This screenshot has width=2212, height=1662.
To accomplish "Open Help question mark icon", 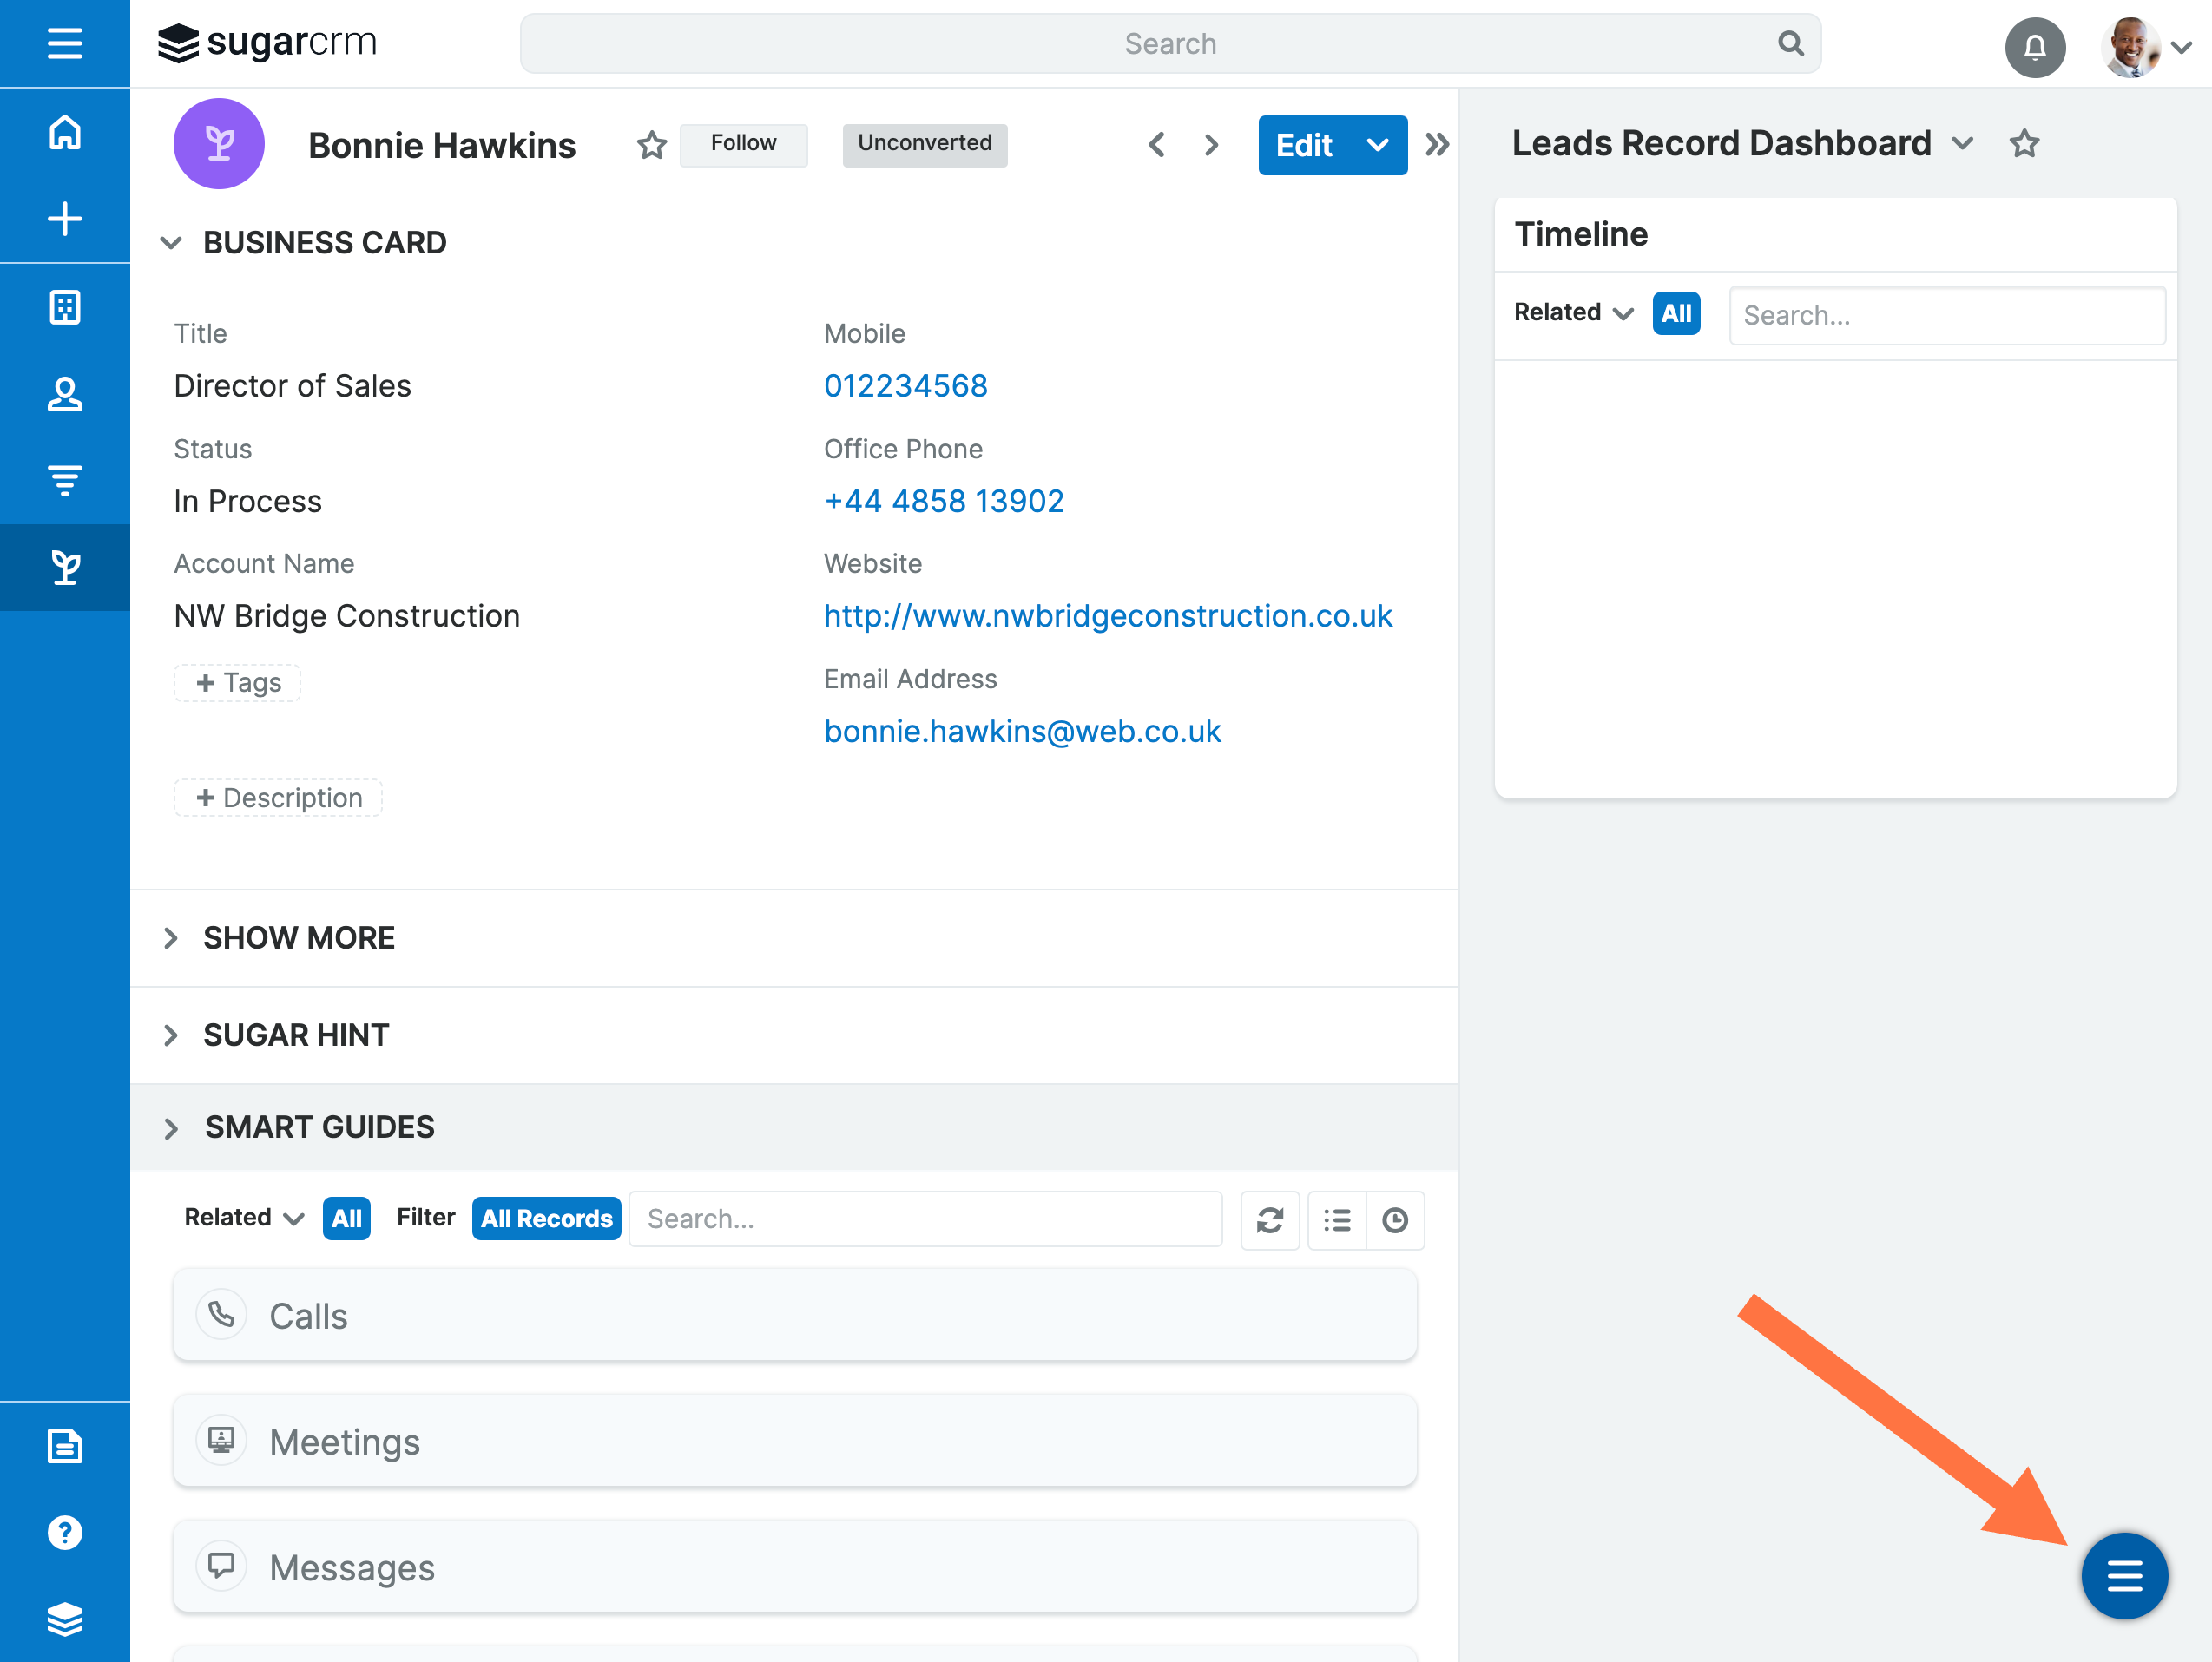I will (x=65, y=1532).
